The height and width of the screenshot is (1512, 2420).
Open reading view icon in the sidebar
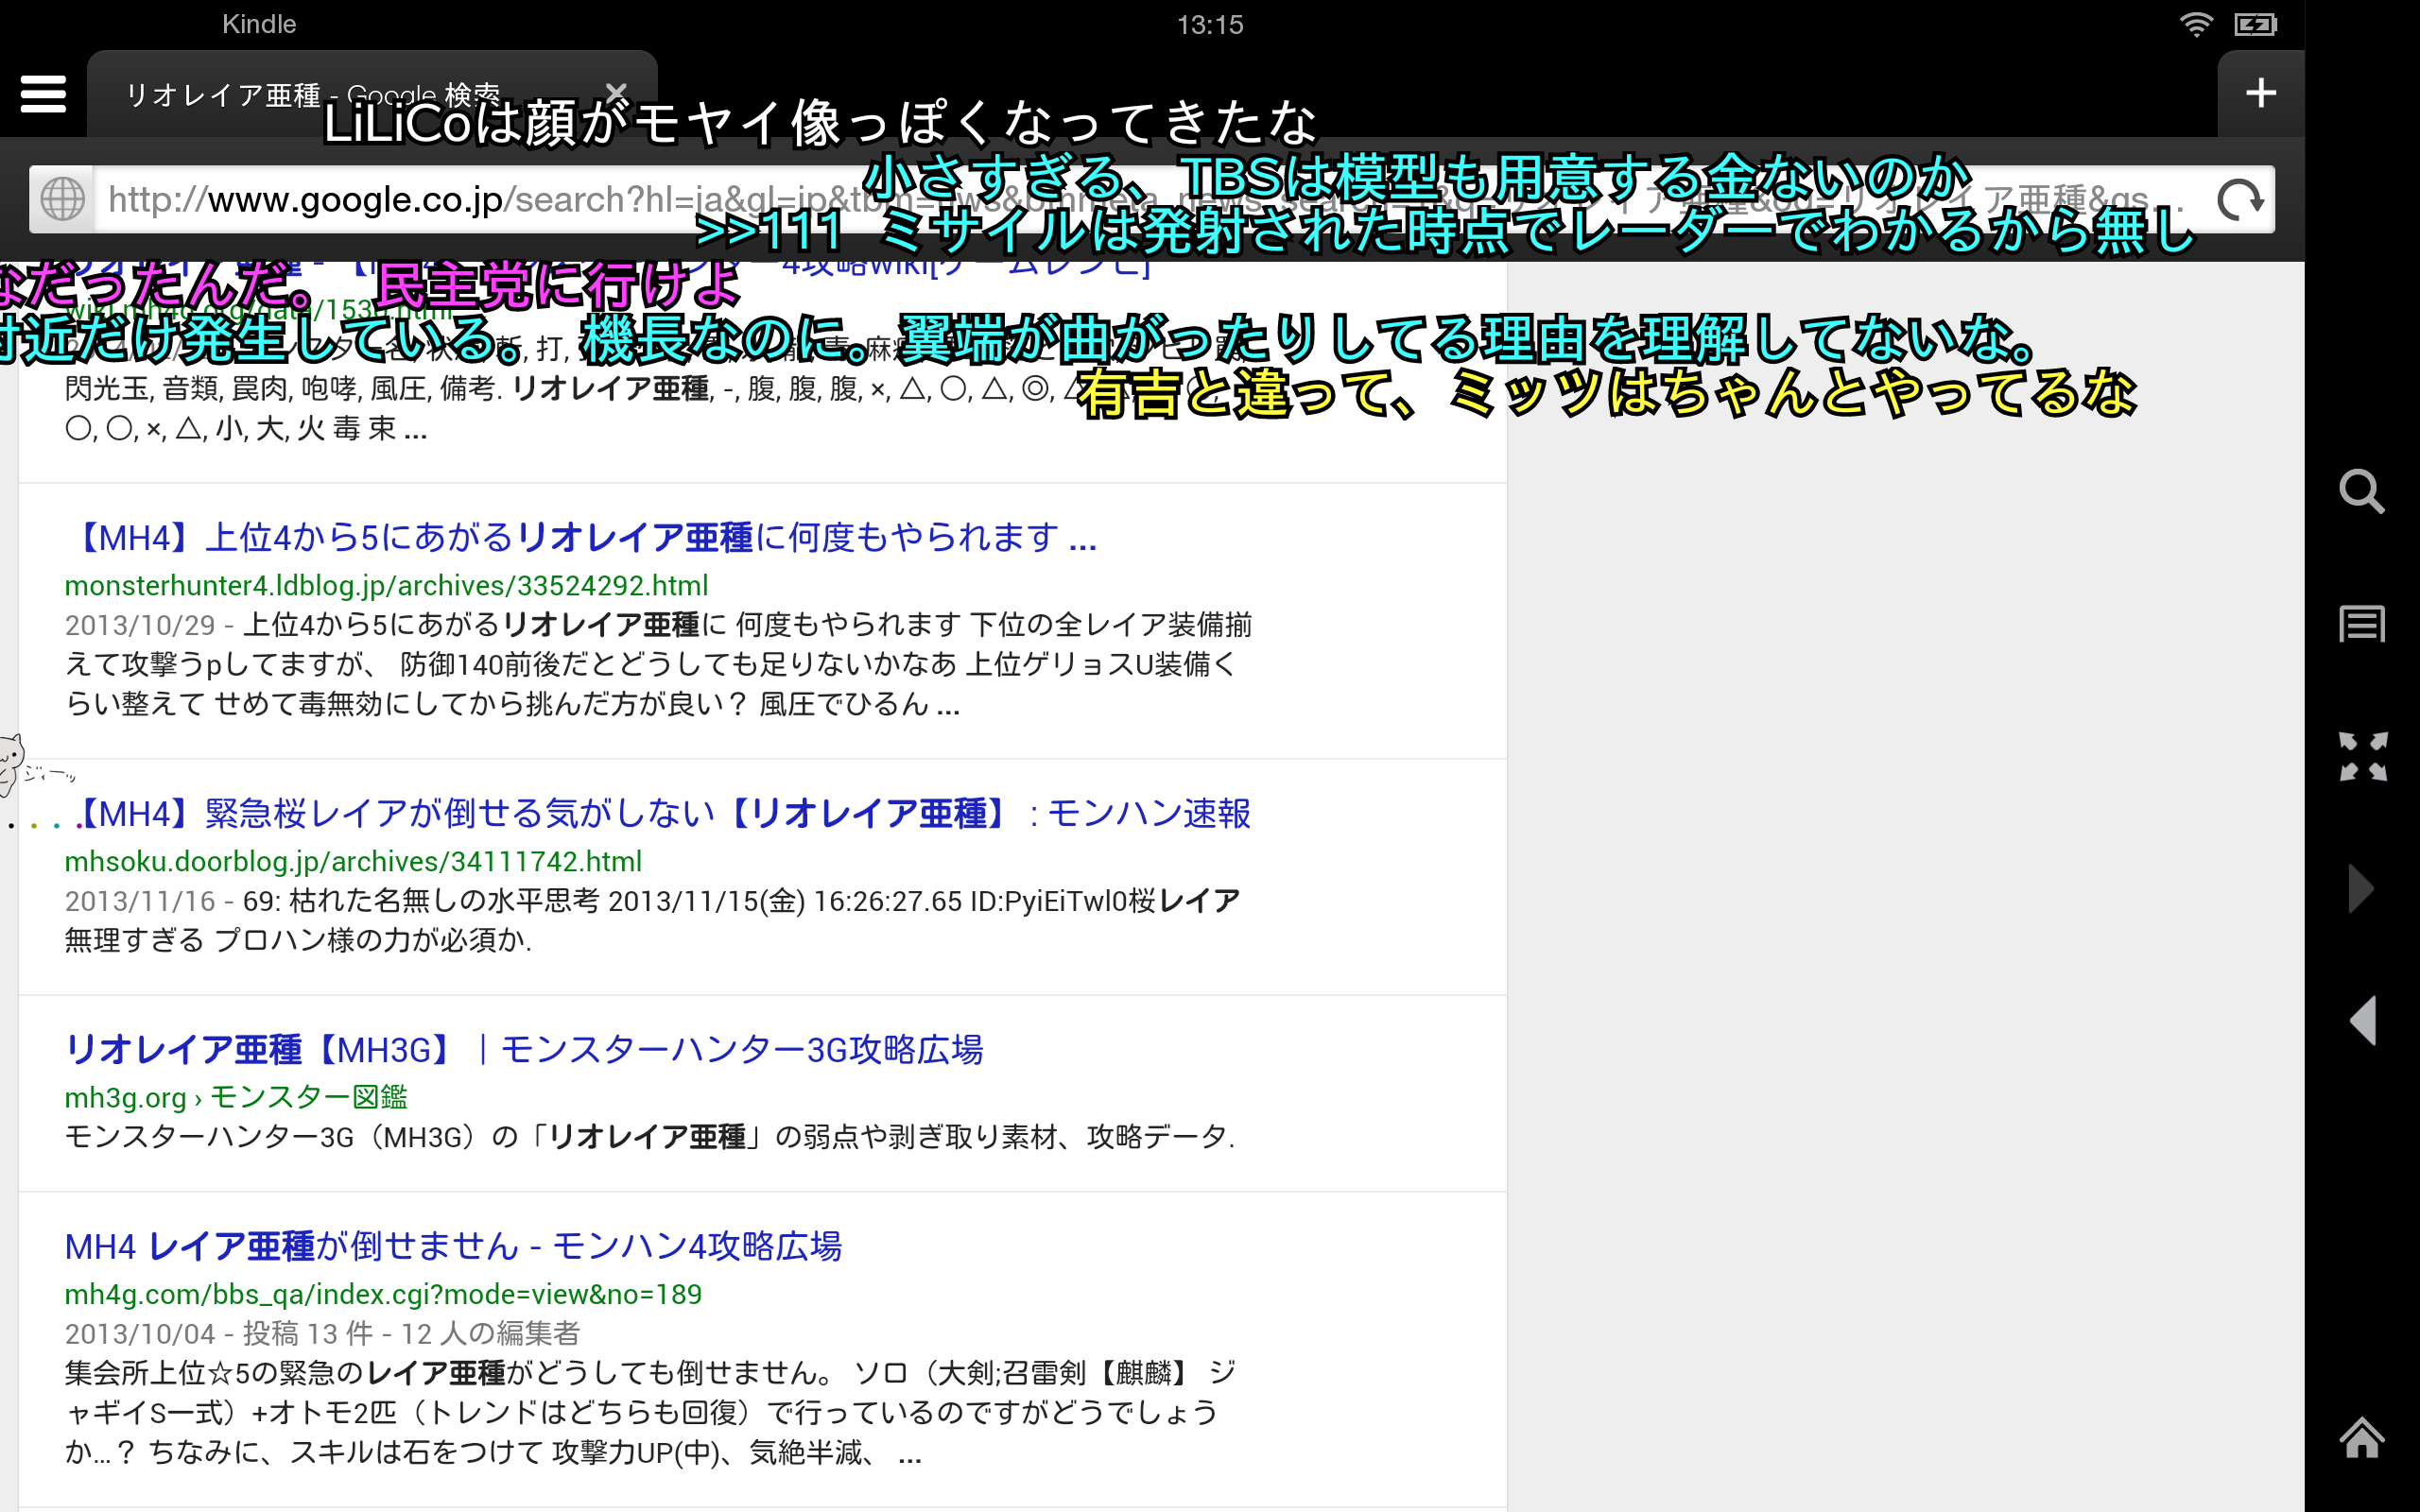click(x=2362, y=624)
